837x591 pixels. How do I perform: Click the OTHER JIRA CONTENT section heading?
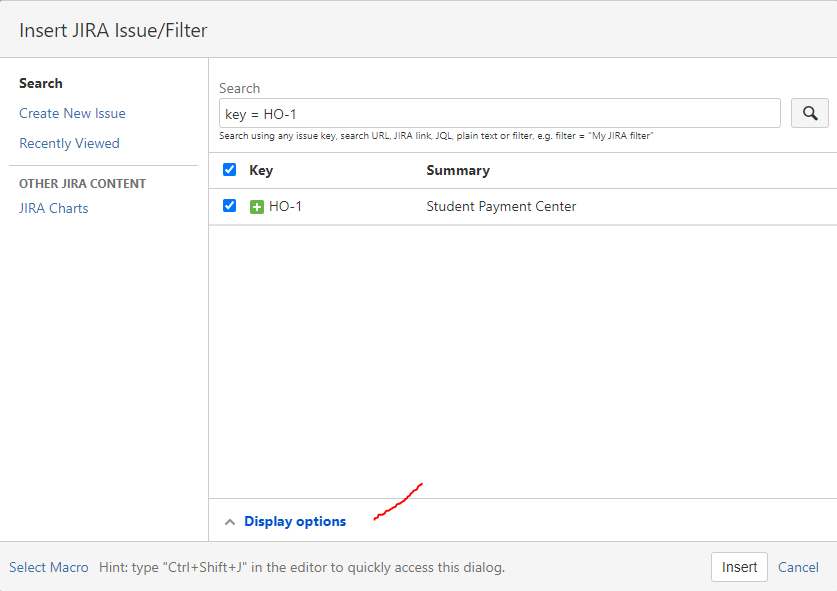coord(82,184)
